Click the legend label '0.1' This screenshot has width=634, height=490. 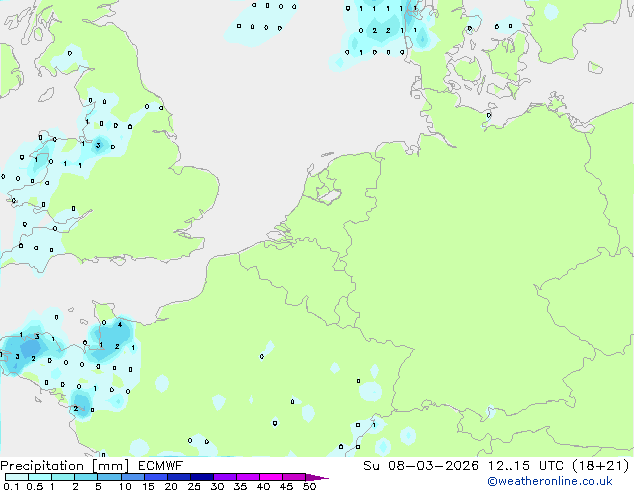pyautogui.click(x=11, y=486)
